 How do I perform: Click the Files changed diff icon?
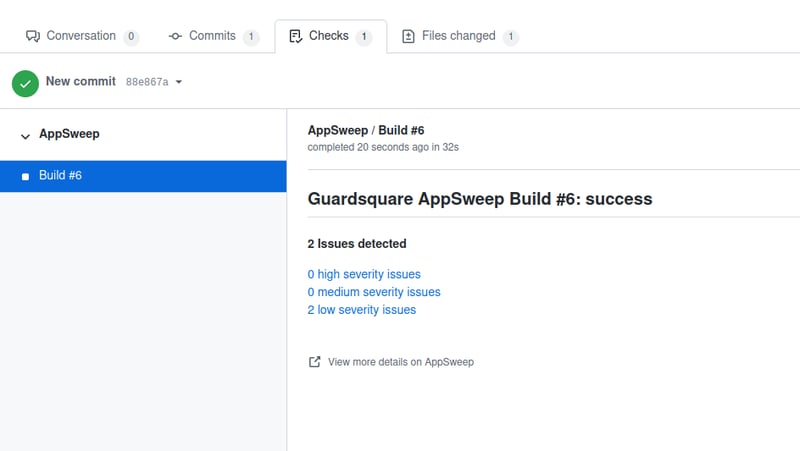[x=408, y=36]
